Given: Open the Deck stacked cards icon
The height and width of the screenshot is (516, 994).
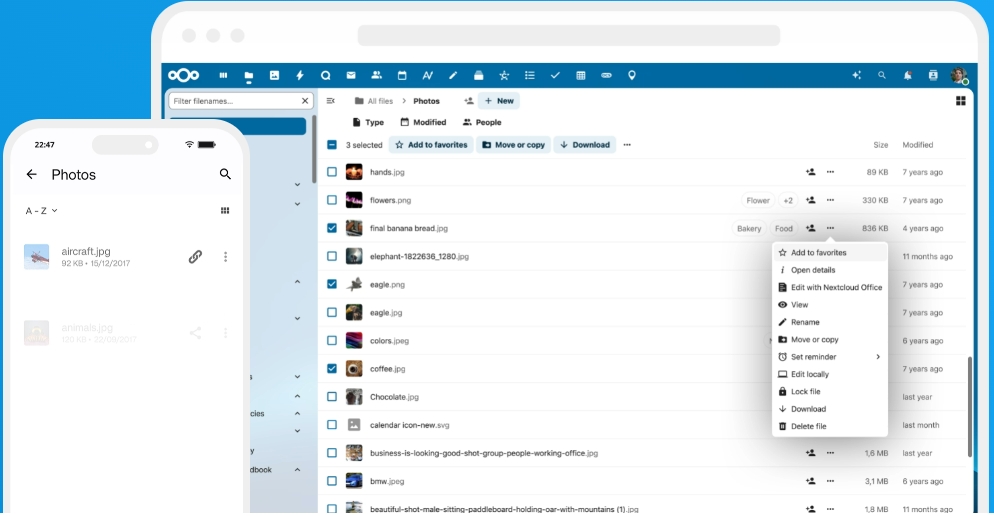Looking at the screenshot, I should 479,75.
